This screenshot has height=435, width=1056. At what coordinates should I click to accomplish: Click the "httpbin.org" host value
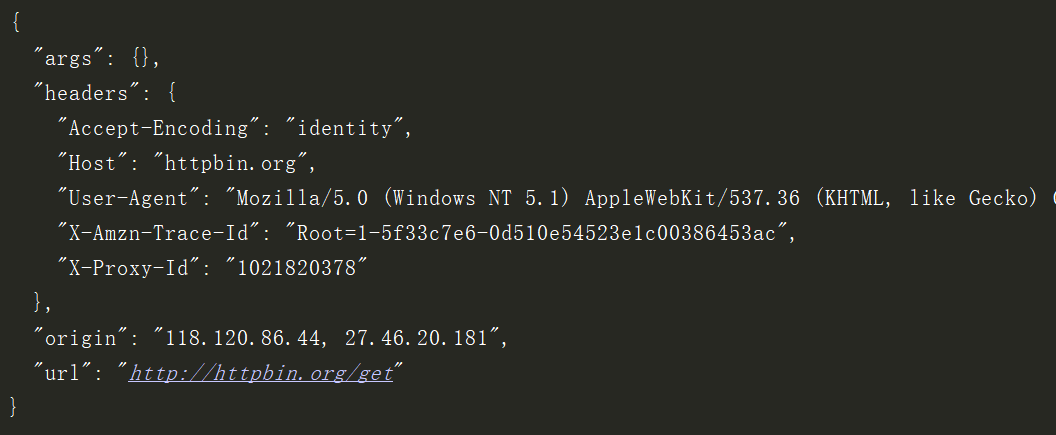pos(231,163)
